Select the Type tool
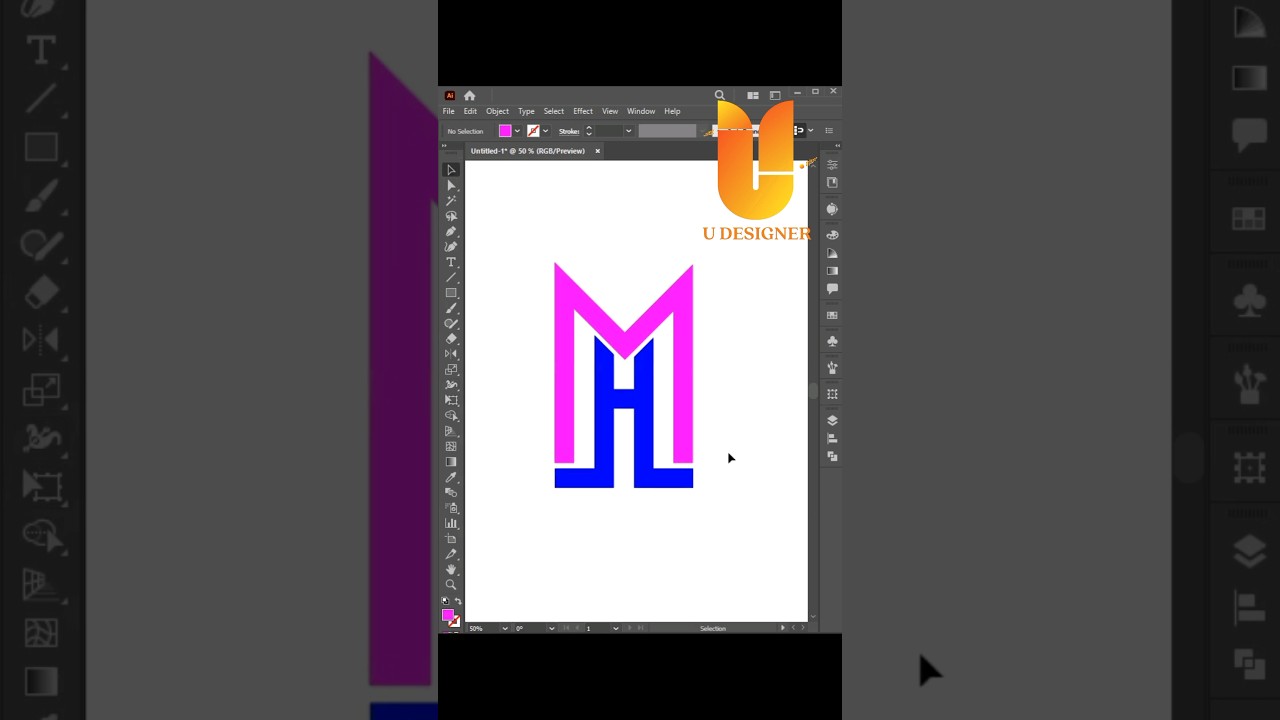The width and height of the screenshot is (1280, 720). (451, 262)
